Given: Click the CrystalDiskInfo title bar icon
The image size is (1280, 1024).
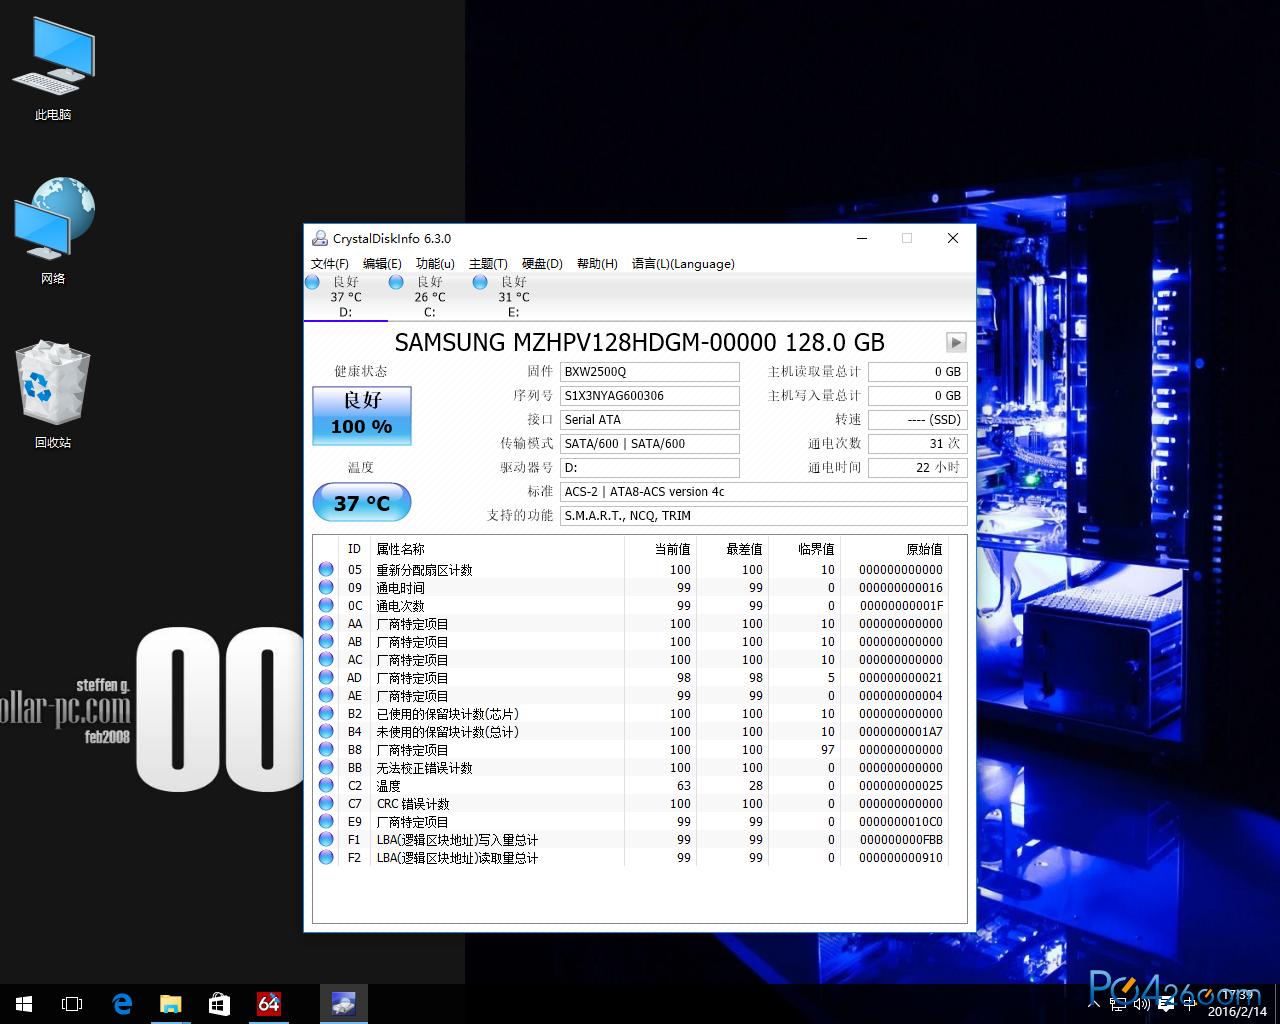Looking at the screenshot, I should click(x=320, y=238).
